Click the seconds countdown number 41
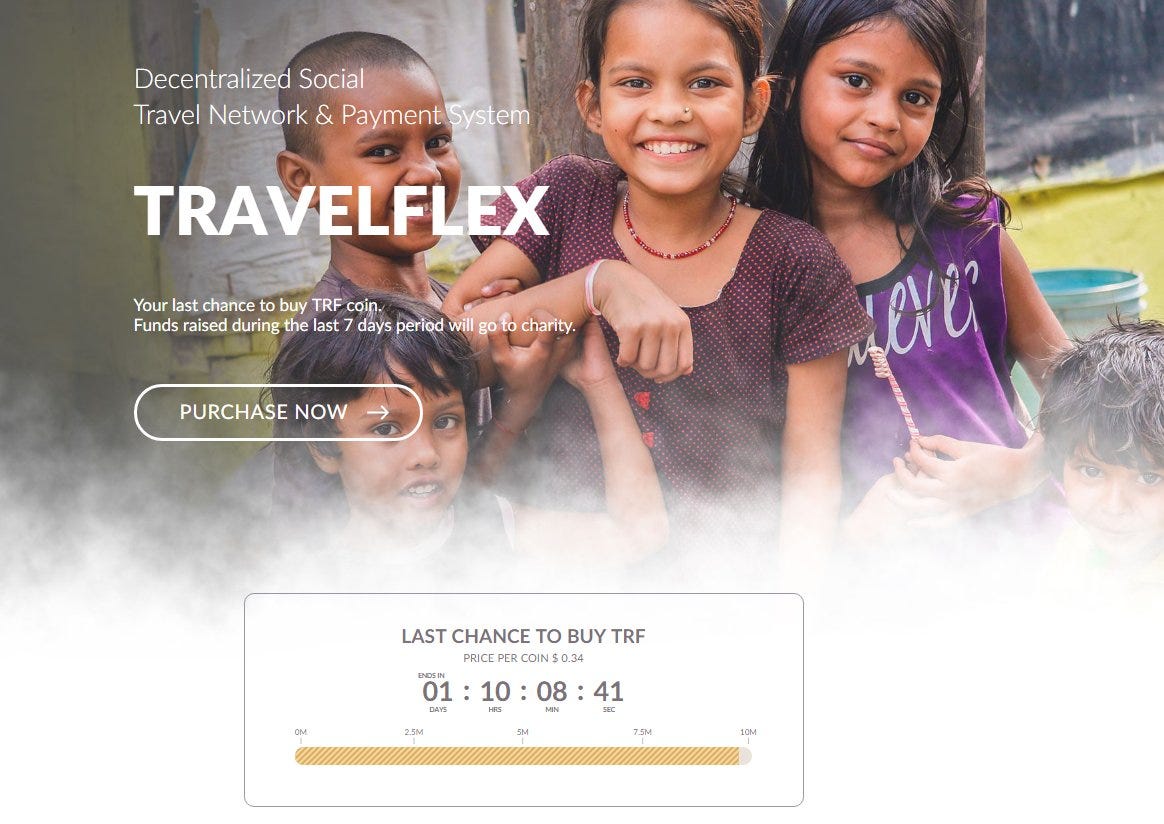The height and width of the screenshot is (824, 1164). (609, 692)
